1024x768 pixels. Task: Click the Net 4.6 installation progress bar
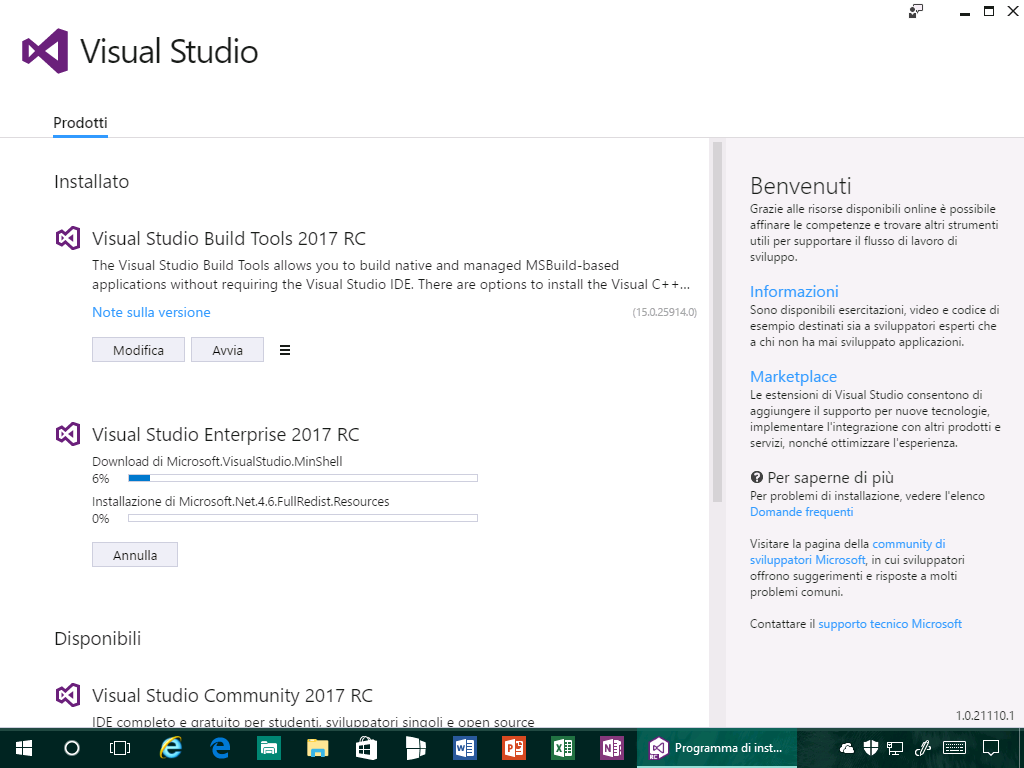pos(303,518)
